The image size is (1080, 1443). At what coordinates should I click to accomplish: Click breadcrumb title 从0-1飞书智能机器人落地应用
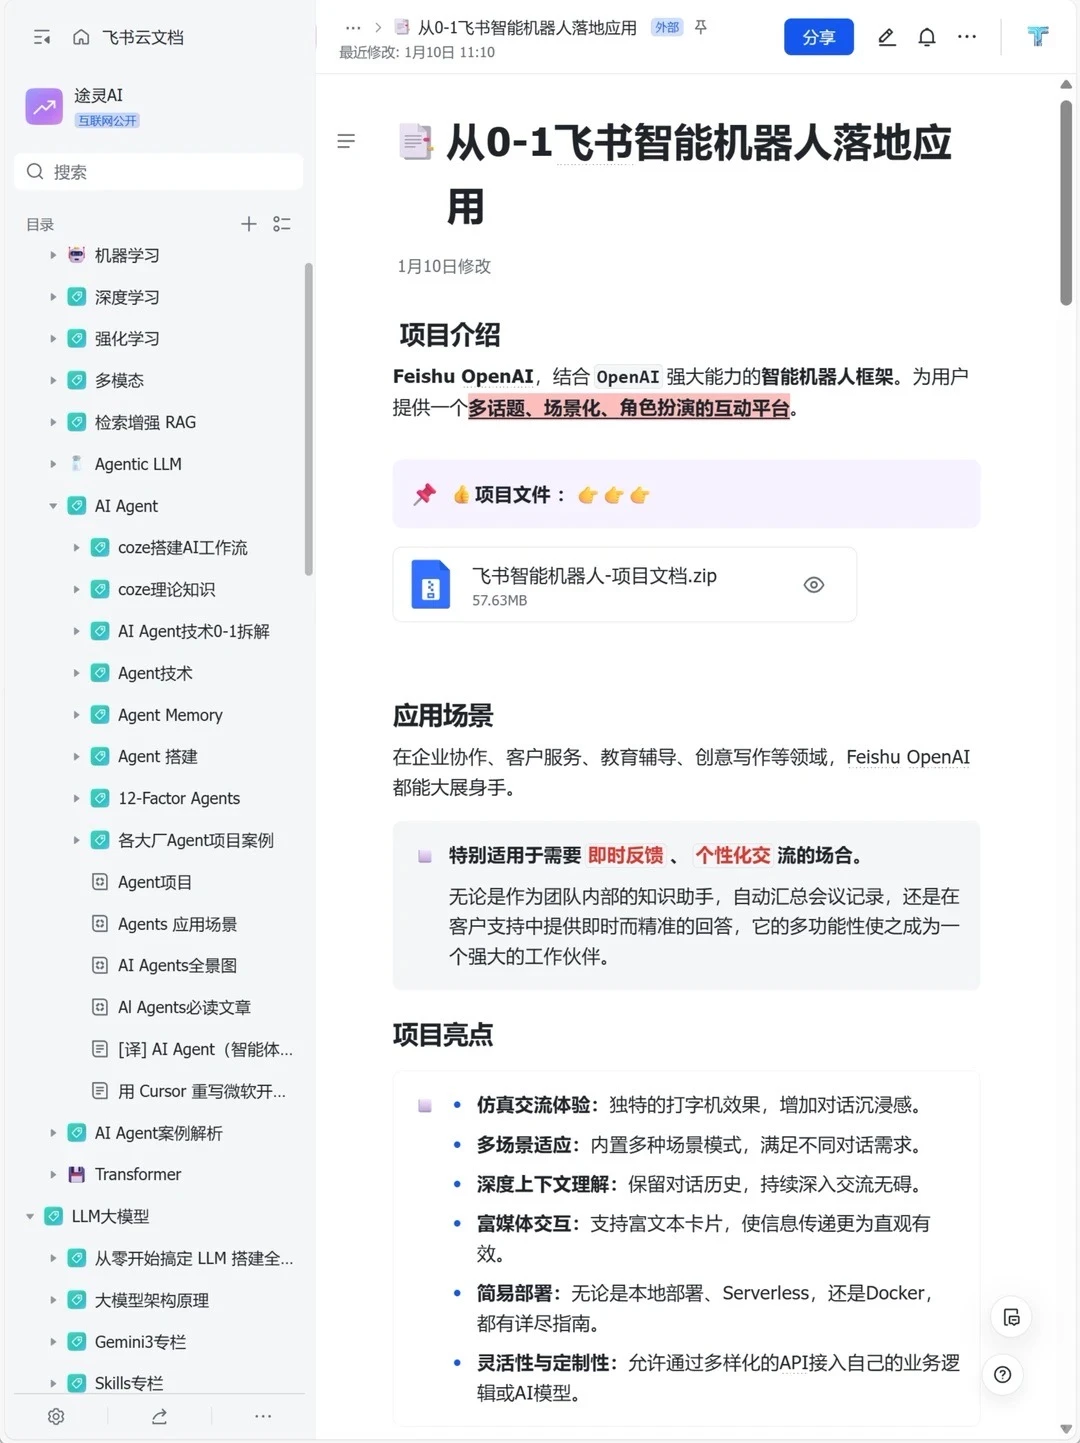coord(527,28)
